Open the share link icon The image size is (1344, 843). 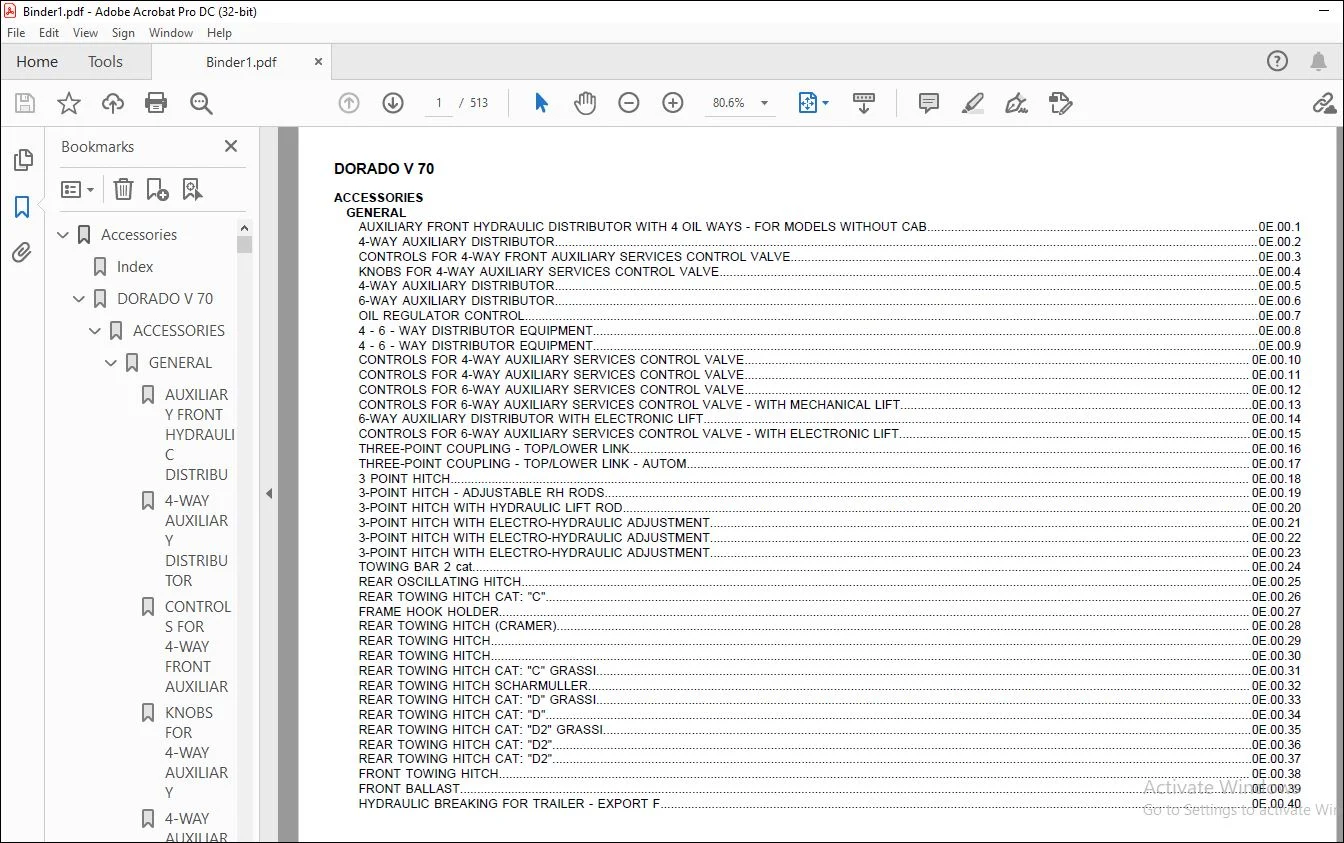click(x=1324, y=103)
